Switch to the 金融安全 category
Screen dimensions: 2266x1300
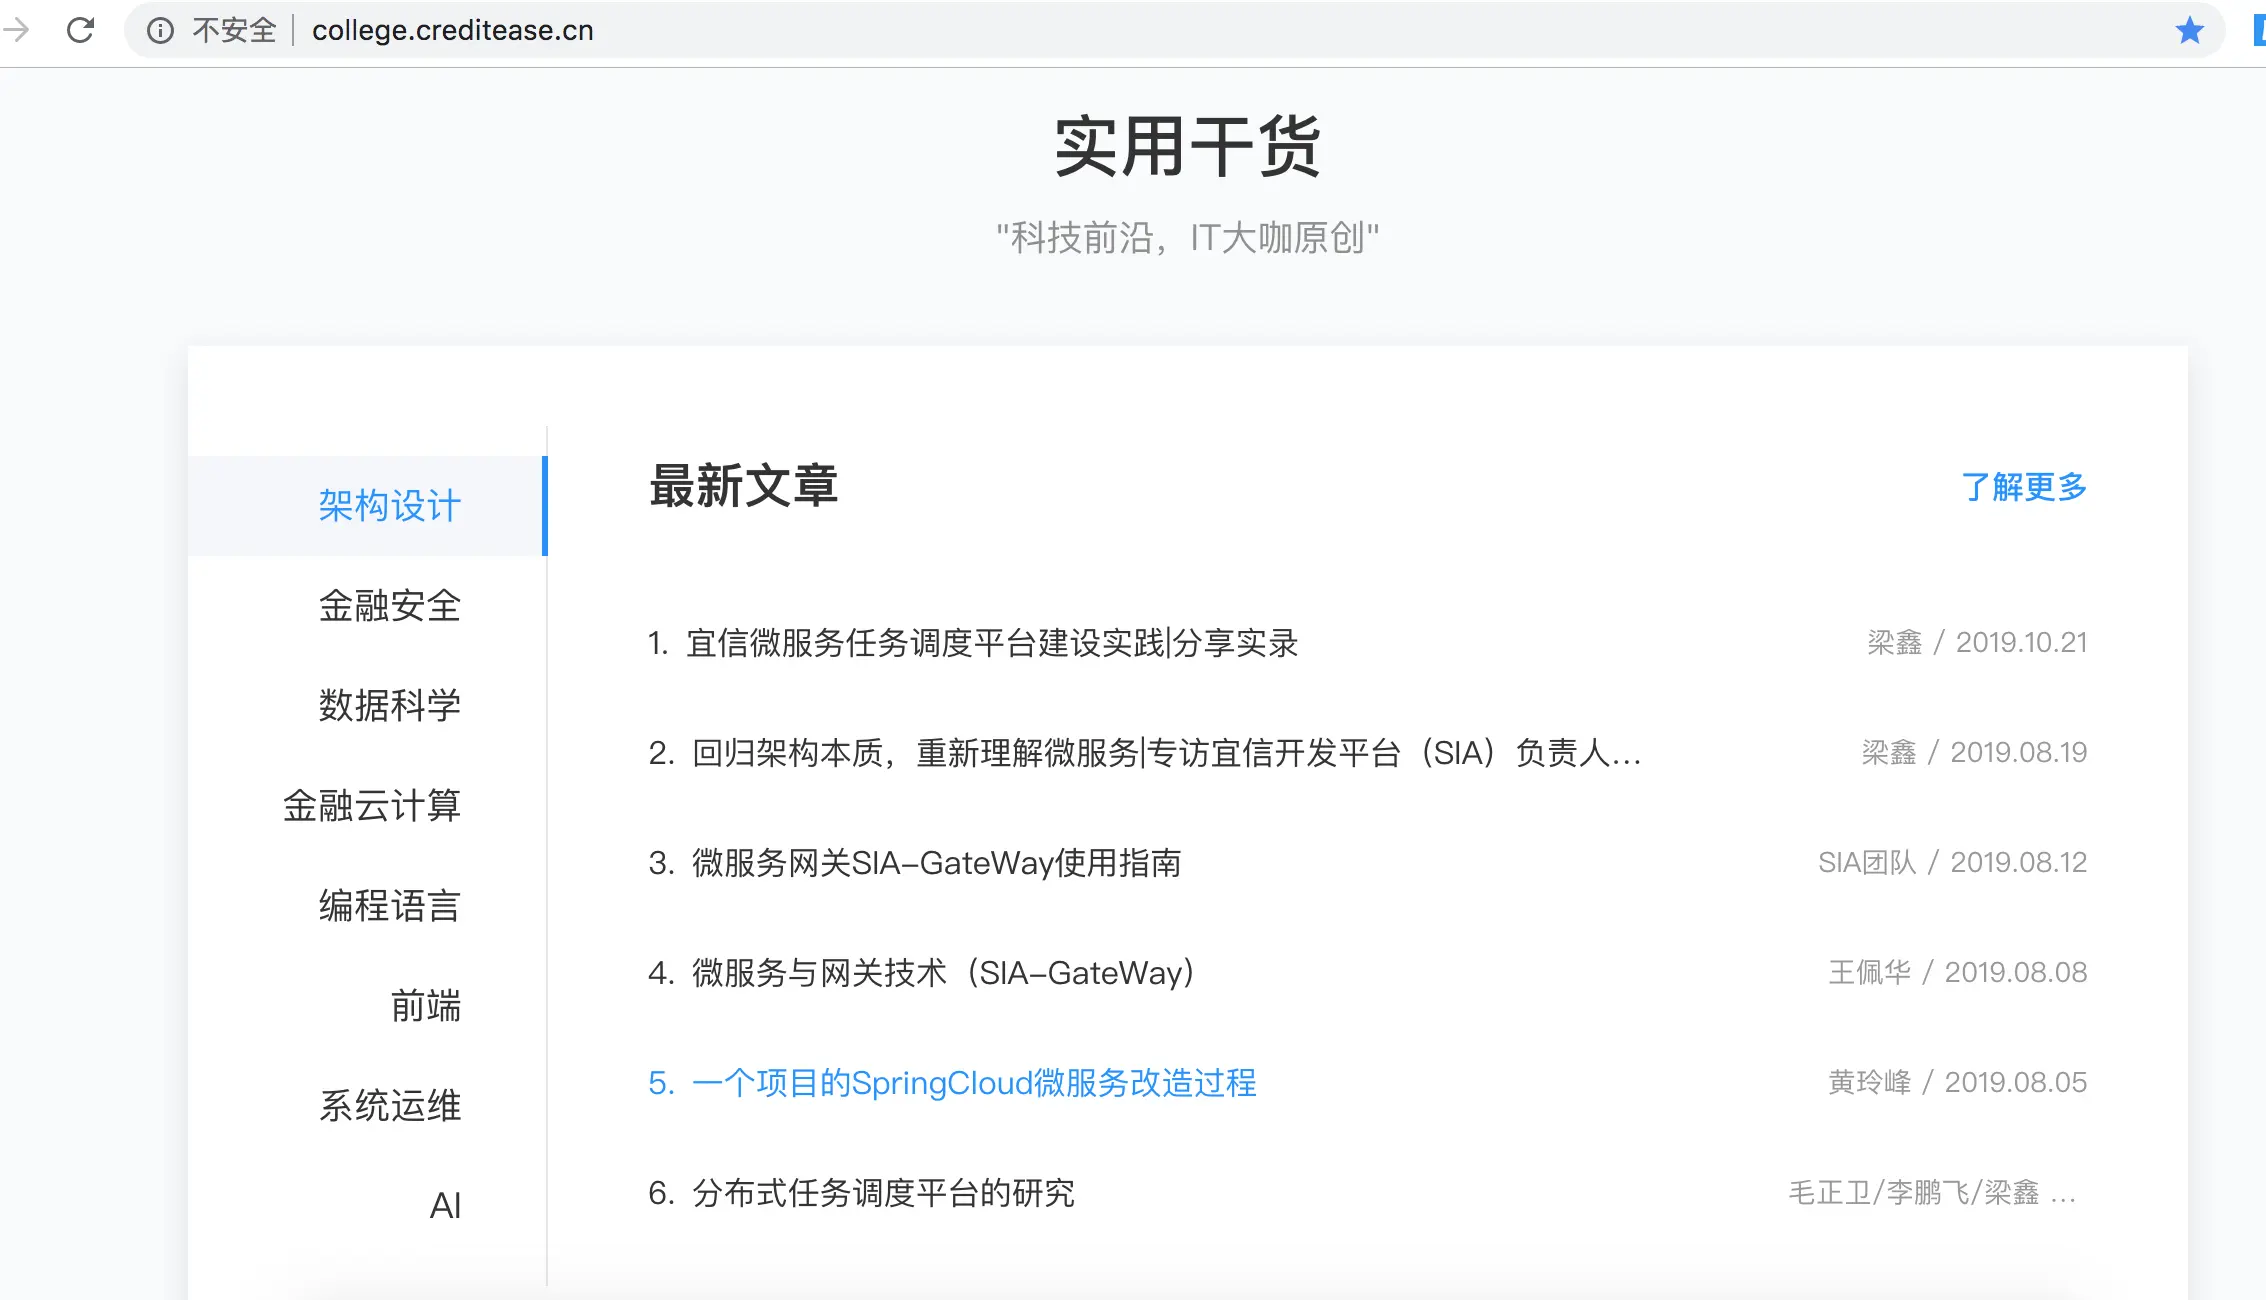pyautogui.click(x=389, y=606)
